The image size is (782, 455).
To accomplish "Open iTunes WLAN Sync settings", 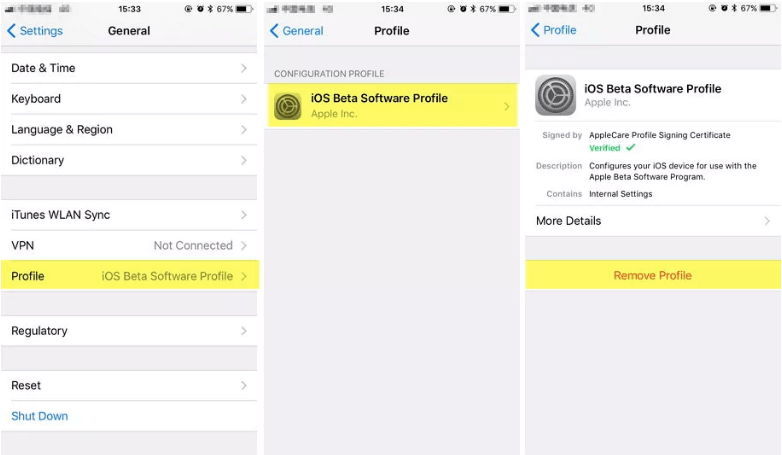I will 129,215.
